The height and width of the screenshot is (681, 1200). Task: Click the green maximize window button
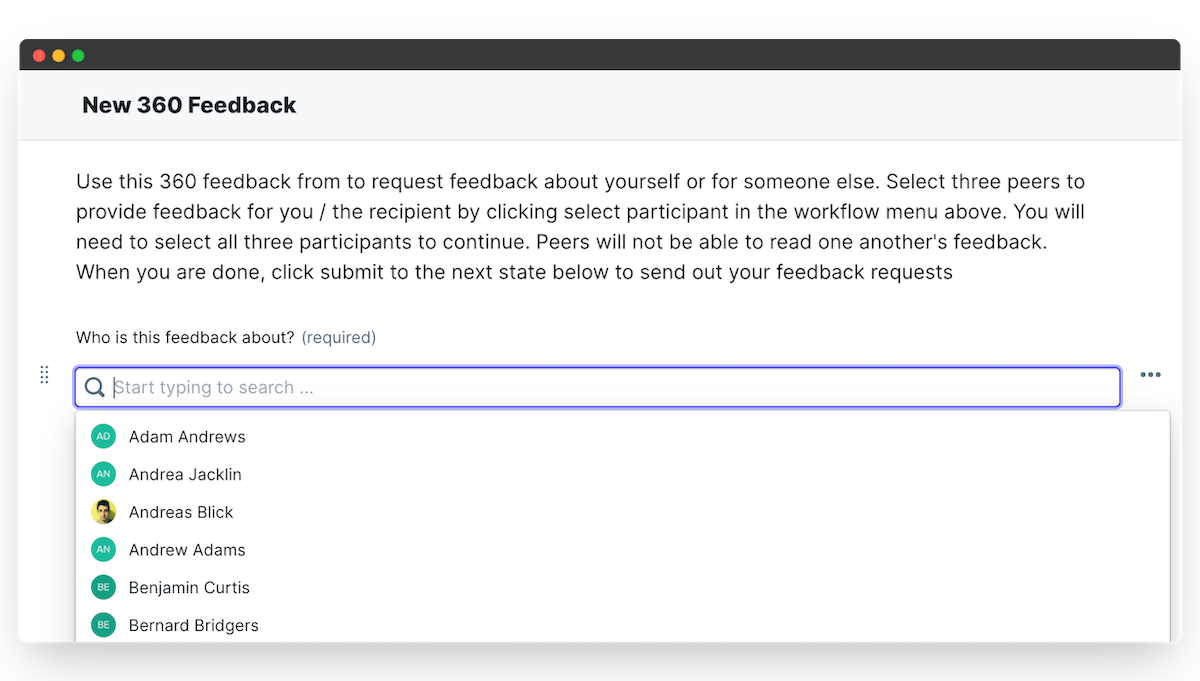pyautogui.click(x=78, y=55)
